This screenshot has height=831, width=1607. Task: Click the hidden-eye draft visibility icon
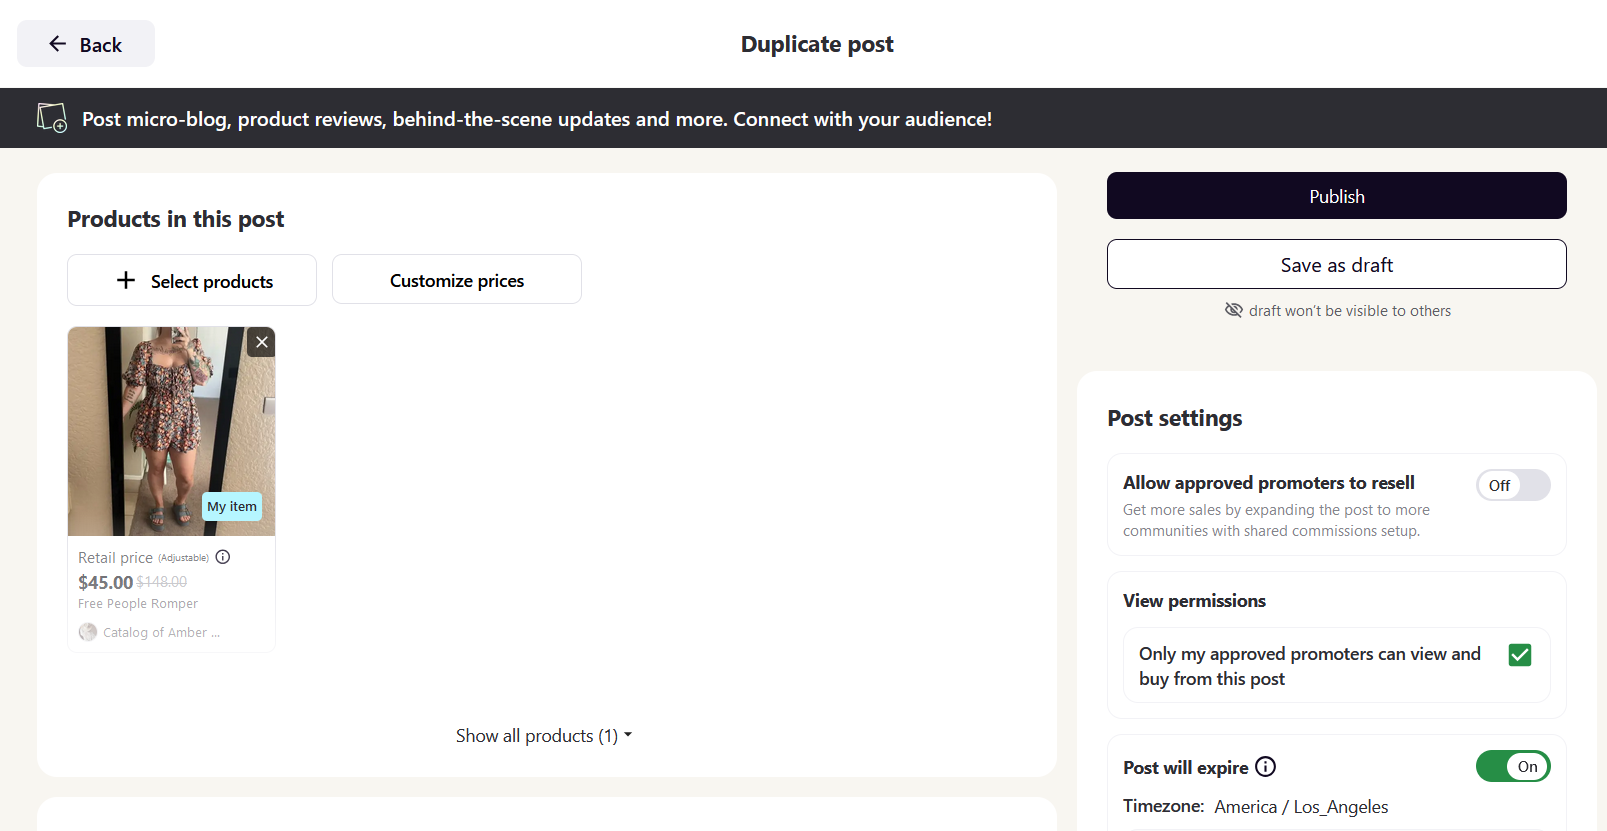[x=1234, y=310]
